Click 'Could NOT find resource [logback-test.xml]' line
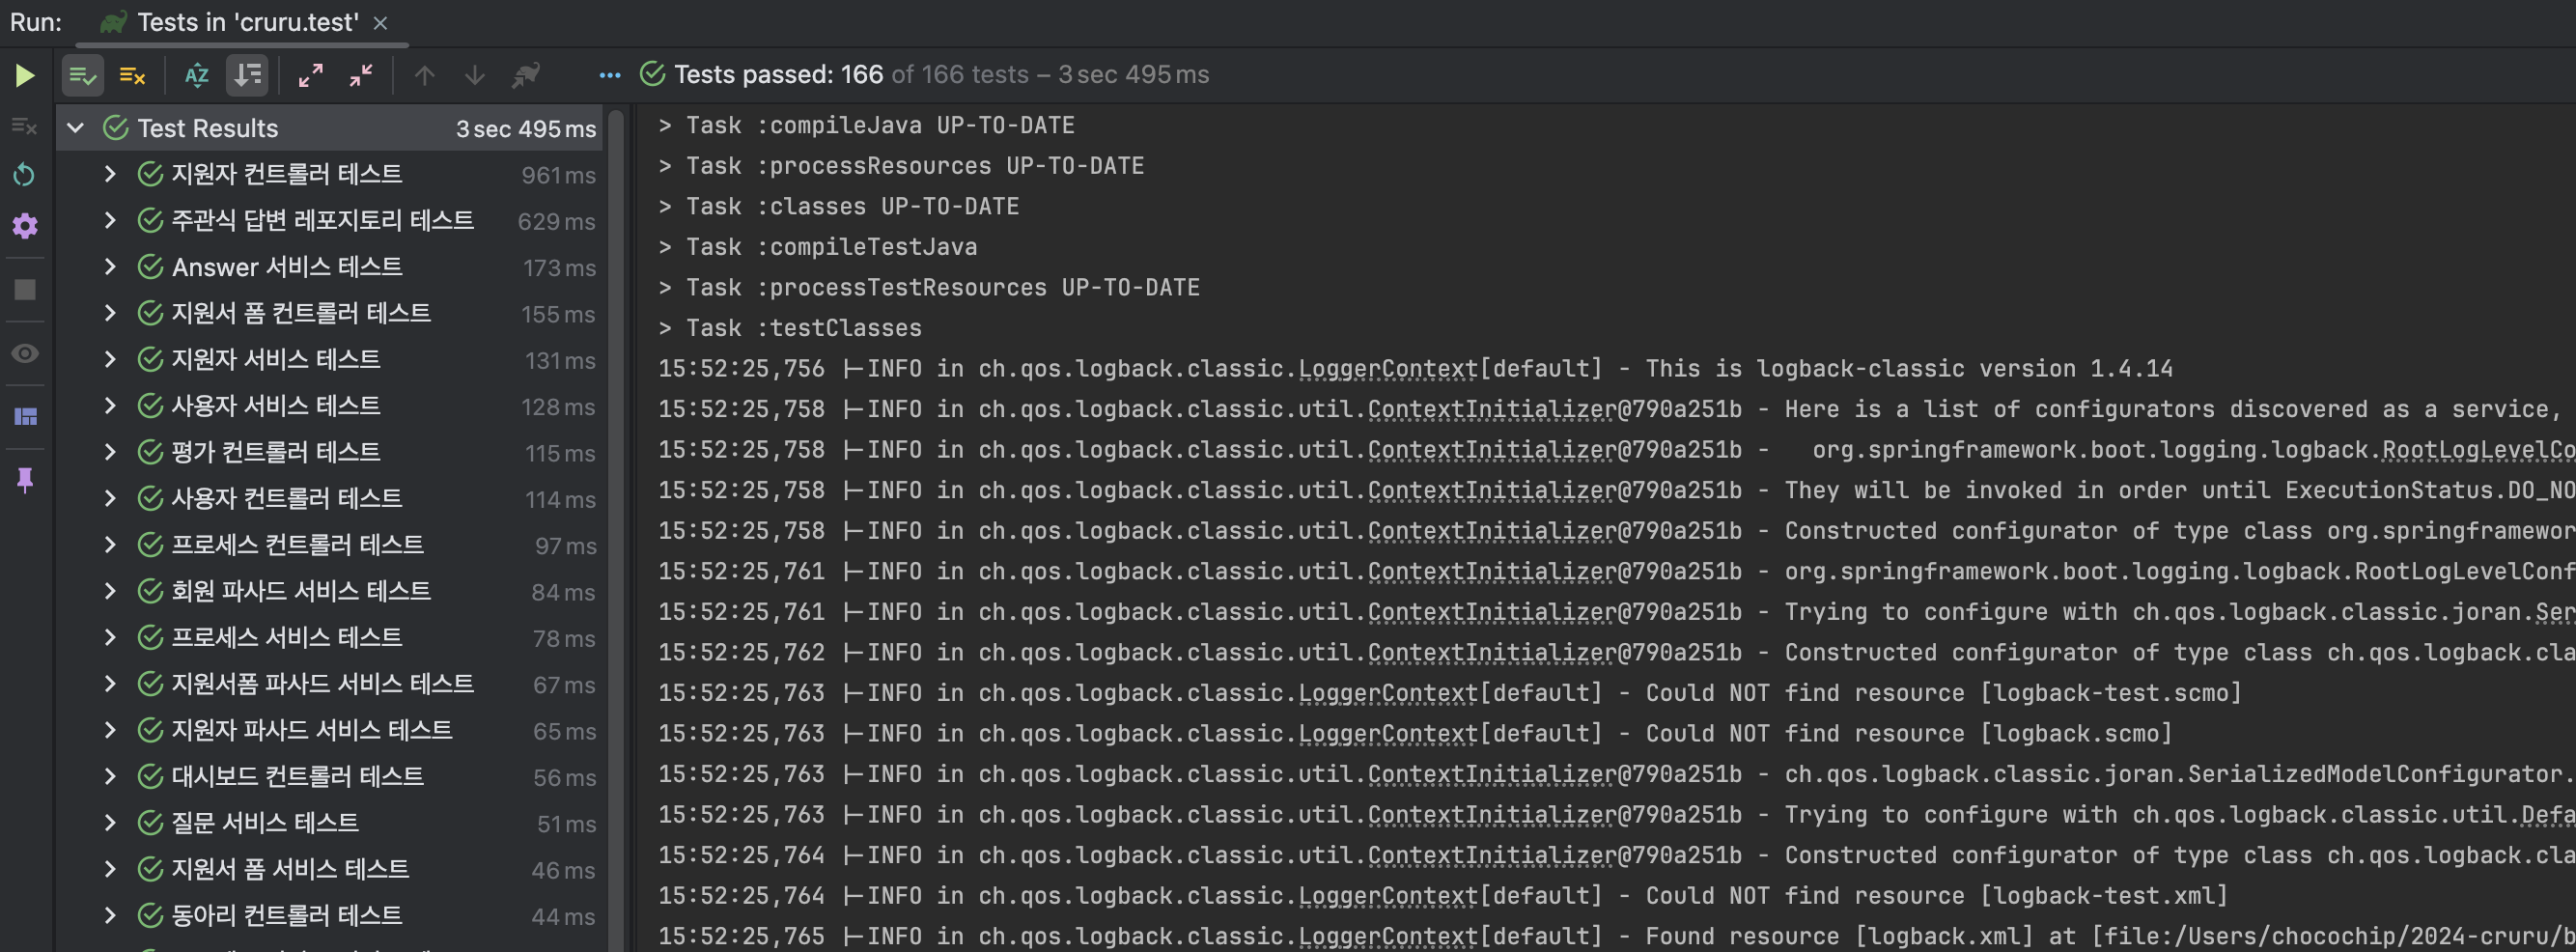The width and height of the screenshot is (2576, 952). pyautogui.click(x=1443, y=896)
